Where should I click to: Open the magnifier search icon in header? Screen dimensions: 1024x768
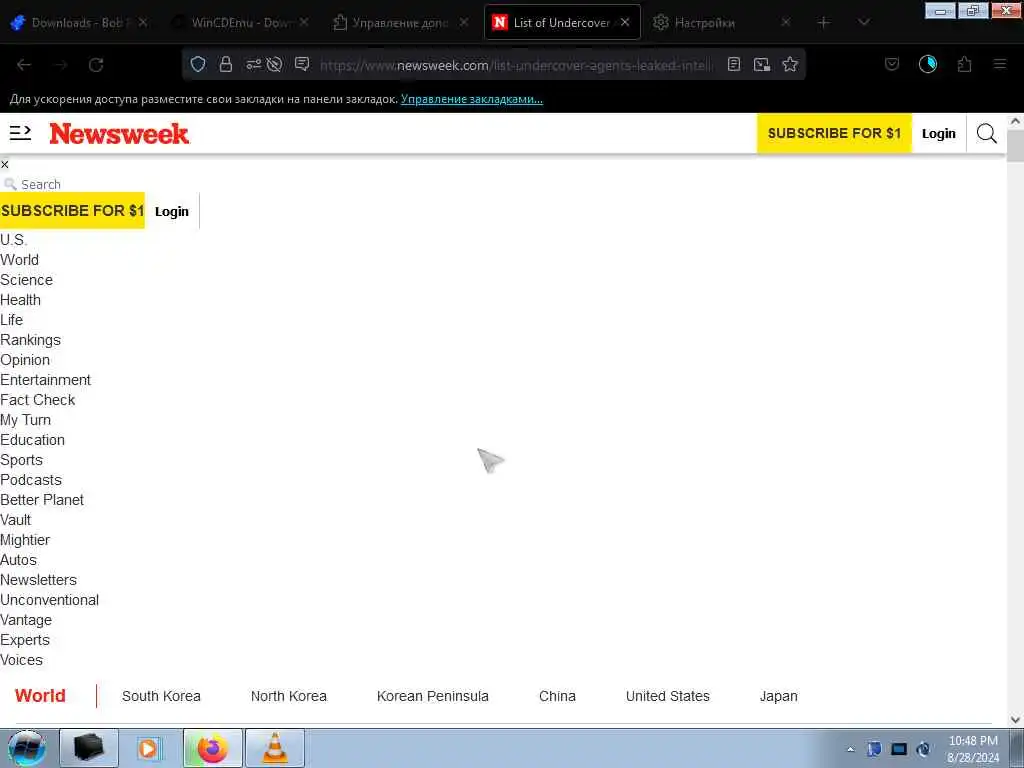point(986,133)
